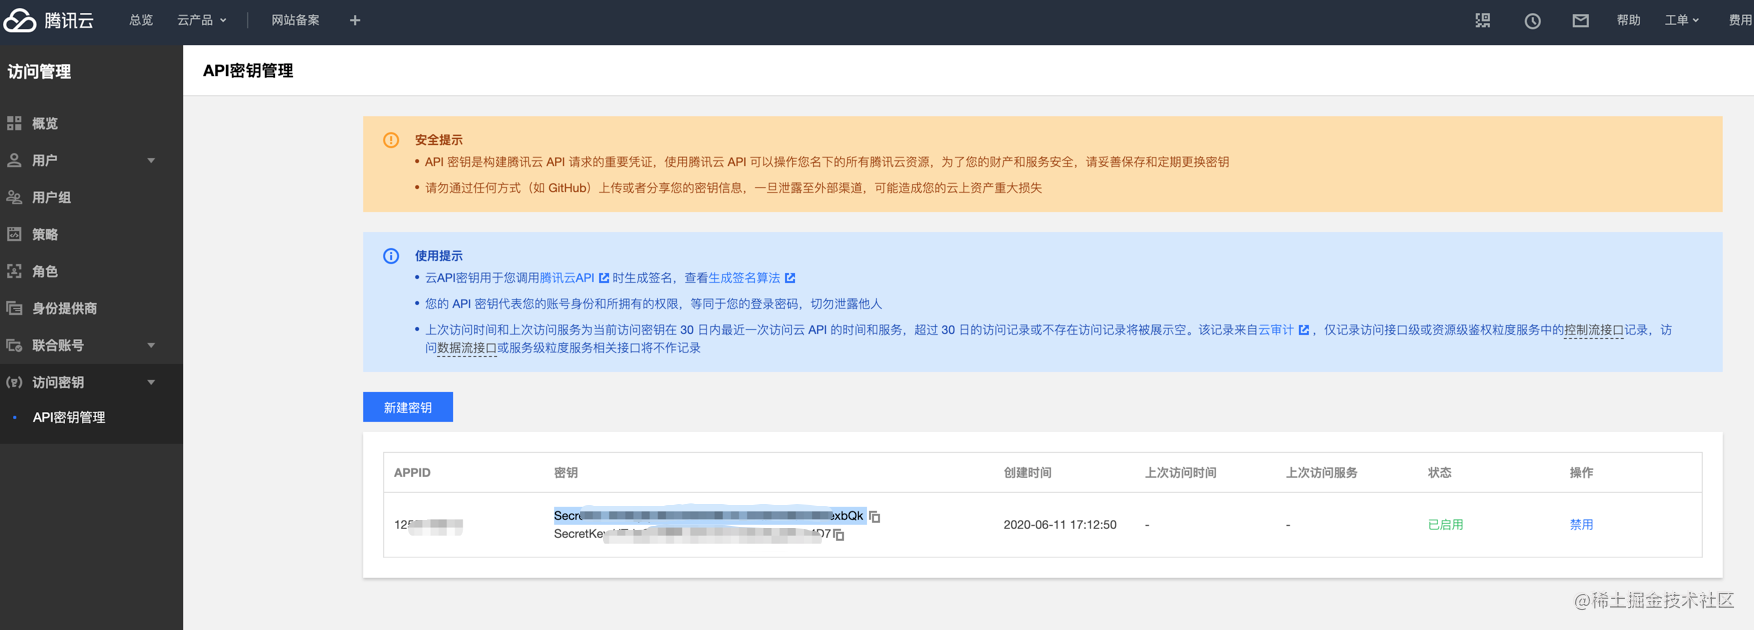Viewport: 1754px width, 630px height.
Task: Open the 总览 overview menu item
Action: pyautogui.click(x=141, y=20)
